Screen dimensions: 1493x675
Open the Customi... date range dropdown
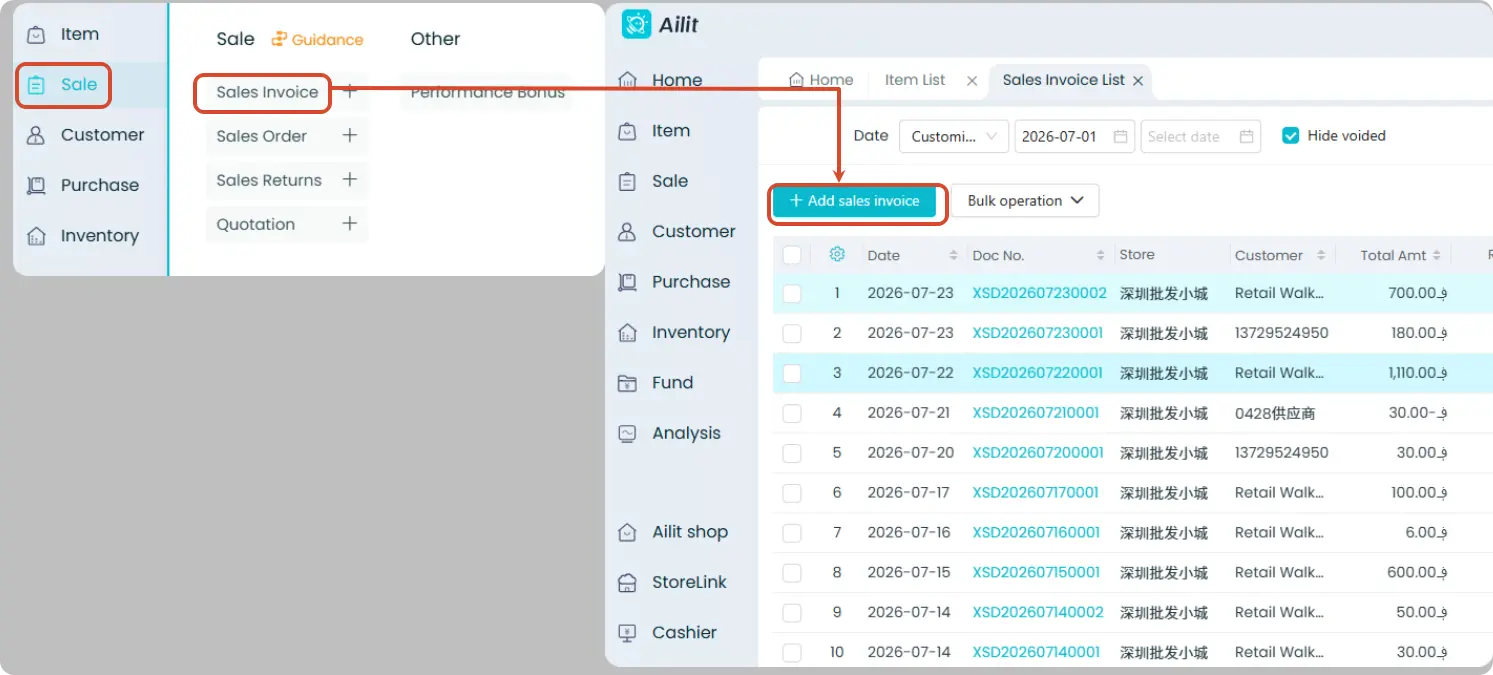click(953, 136)
